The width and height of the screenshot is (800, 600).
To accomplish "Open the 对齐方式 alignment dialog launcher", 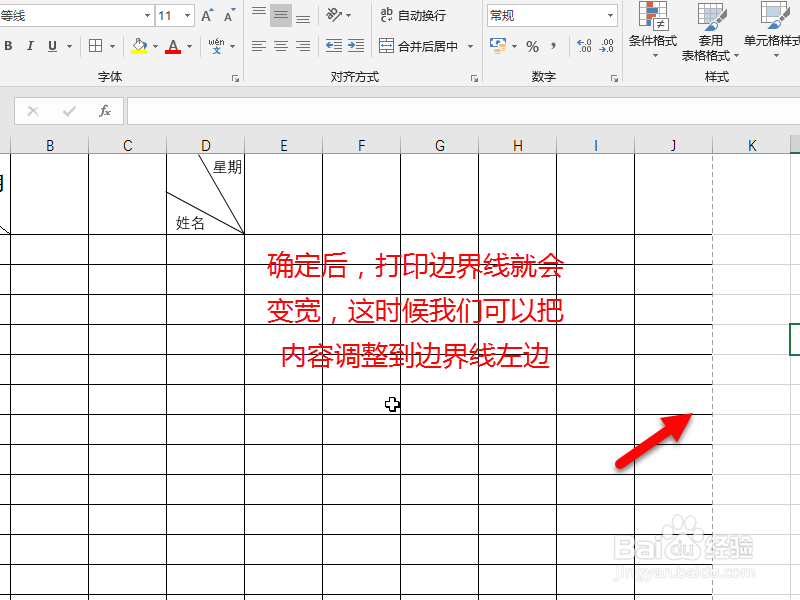I will coord(474,78).
